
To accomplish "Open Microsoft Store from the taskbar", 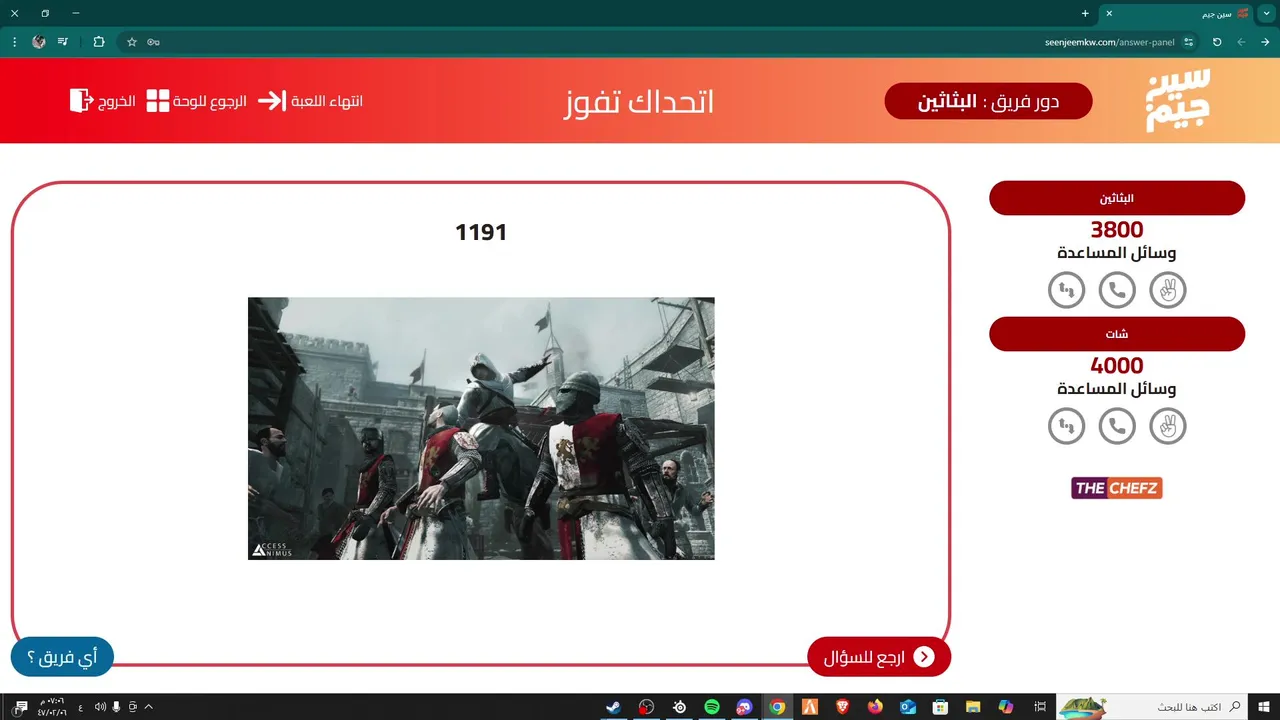I will coord(940,707).
